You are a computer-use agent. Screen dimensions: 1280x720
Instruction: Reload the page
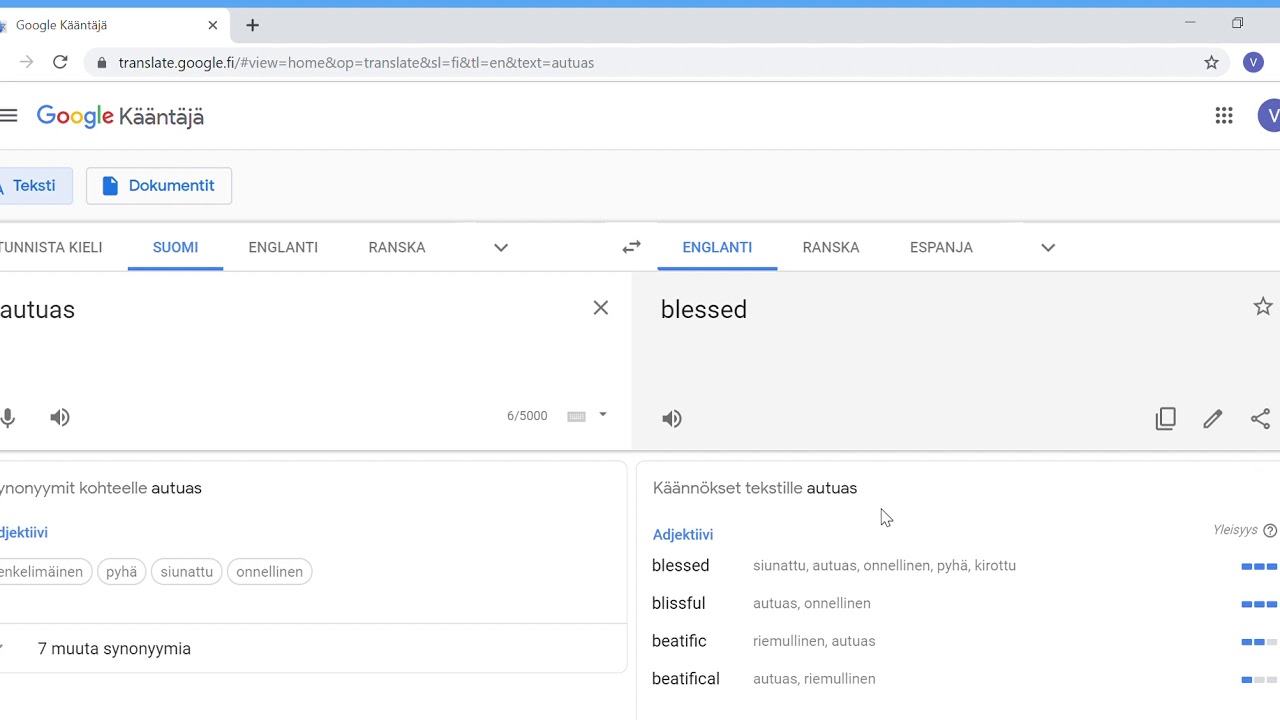[x=60, y=62]
